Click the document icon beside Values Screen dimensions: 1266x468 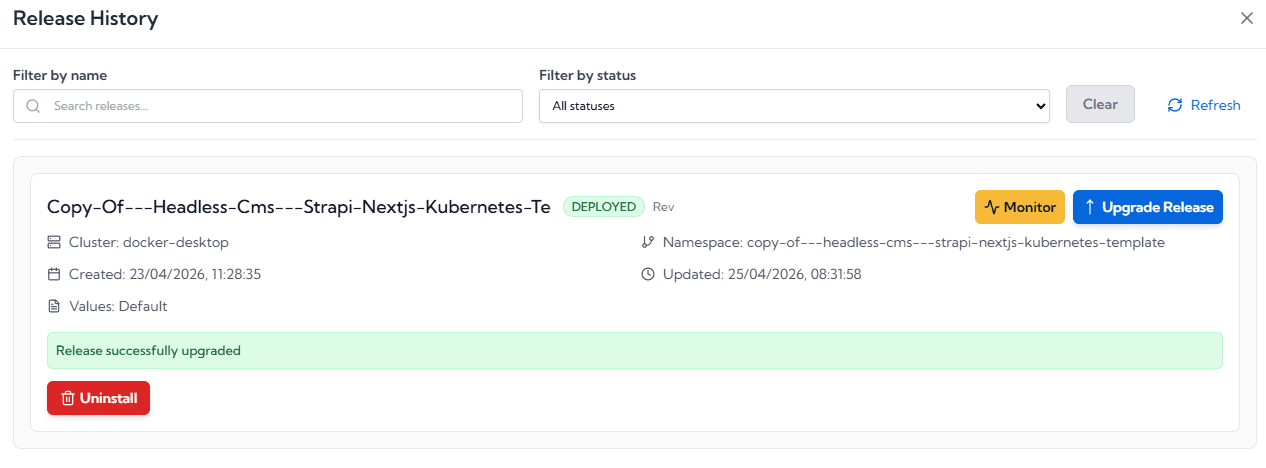coord(54,306)
